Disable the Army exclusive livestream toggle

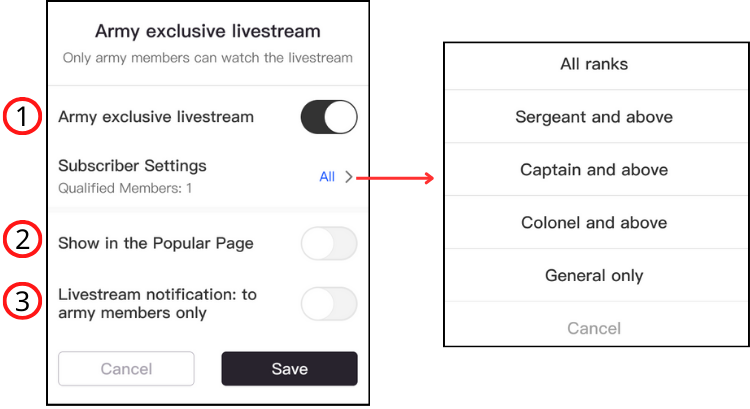point(329,117)
